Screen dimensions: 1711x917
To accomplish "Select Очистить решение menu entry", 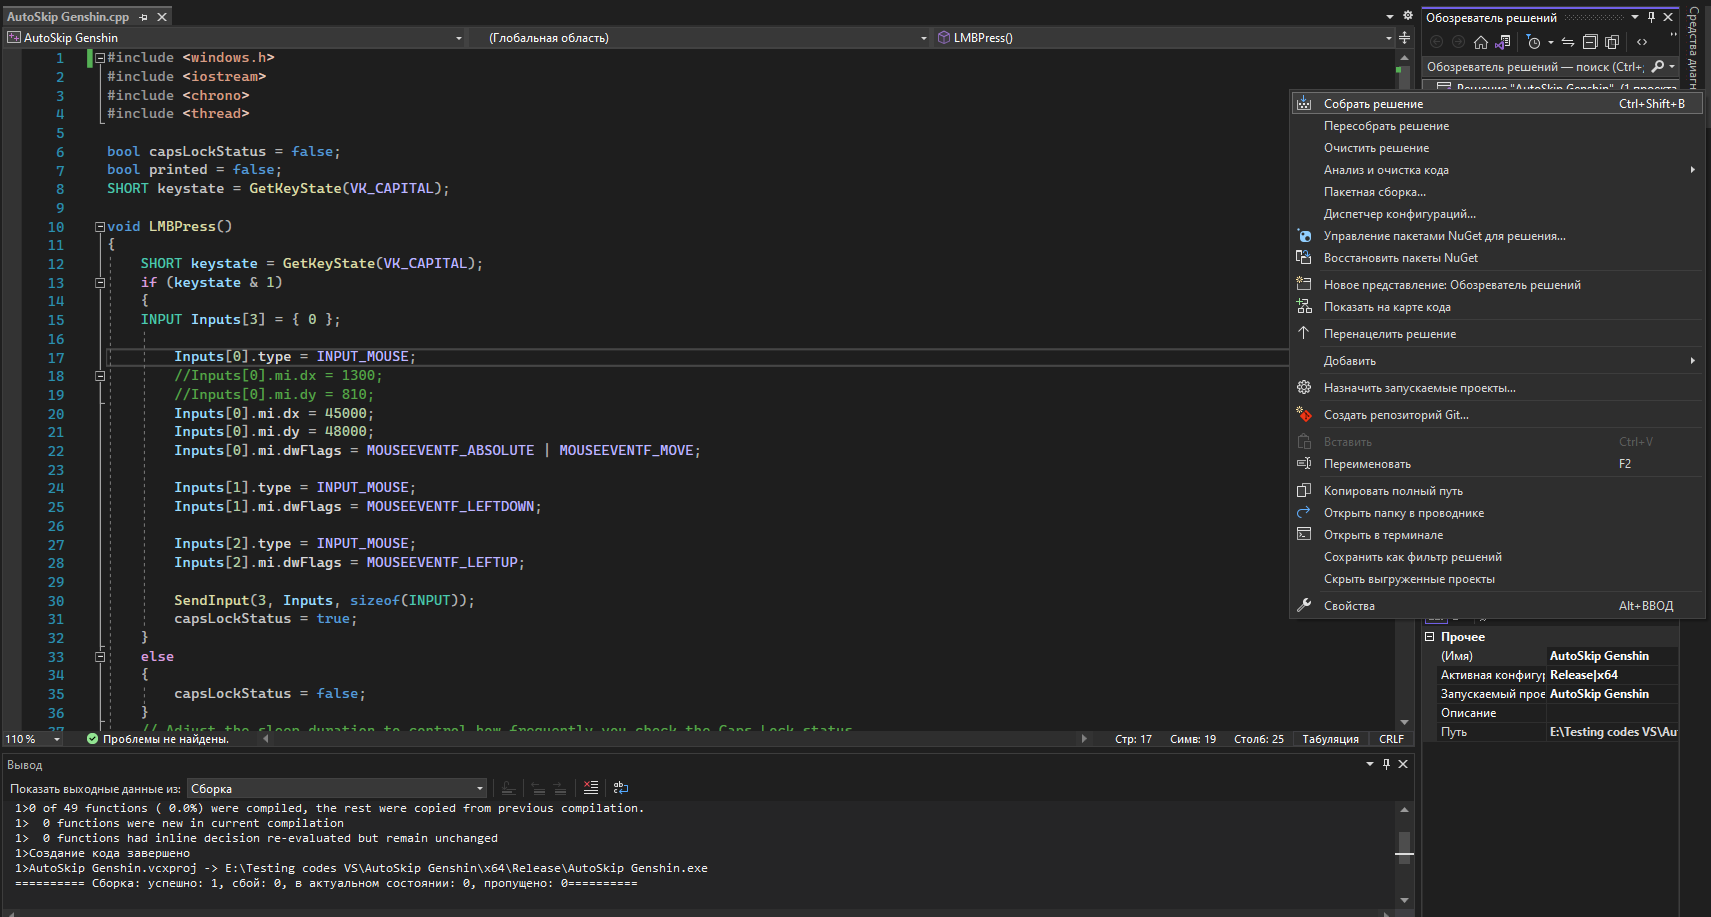I will tap(1497, 148).
